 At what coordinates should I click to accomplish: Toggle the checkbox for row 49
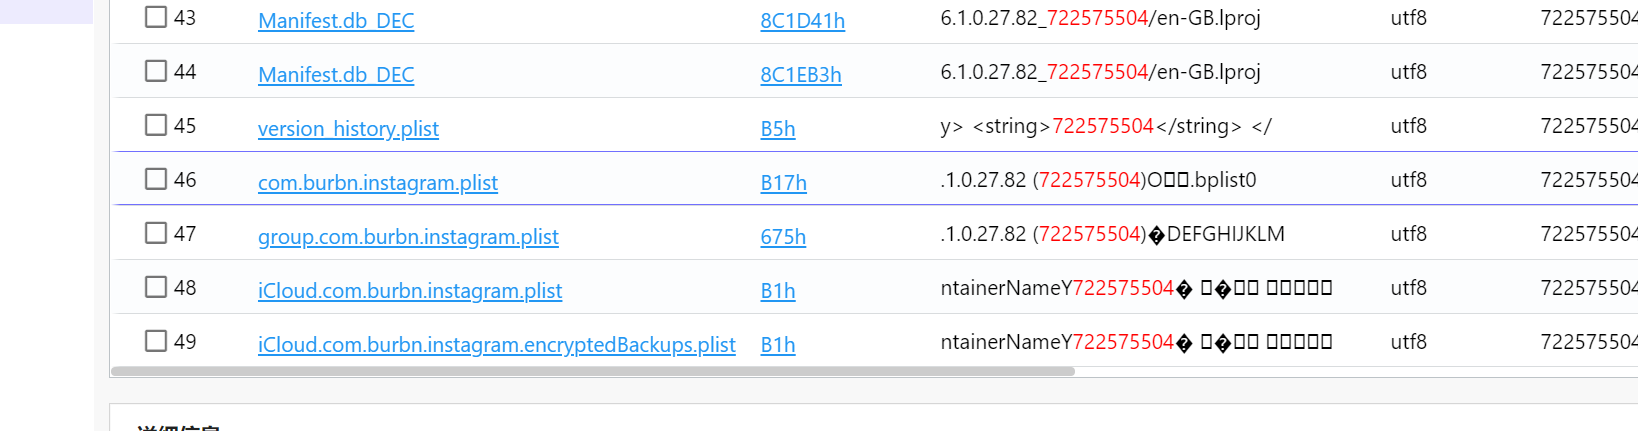[x=156, y=341]
